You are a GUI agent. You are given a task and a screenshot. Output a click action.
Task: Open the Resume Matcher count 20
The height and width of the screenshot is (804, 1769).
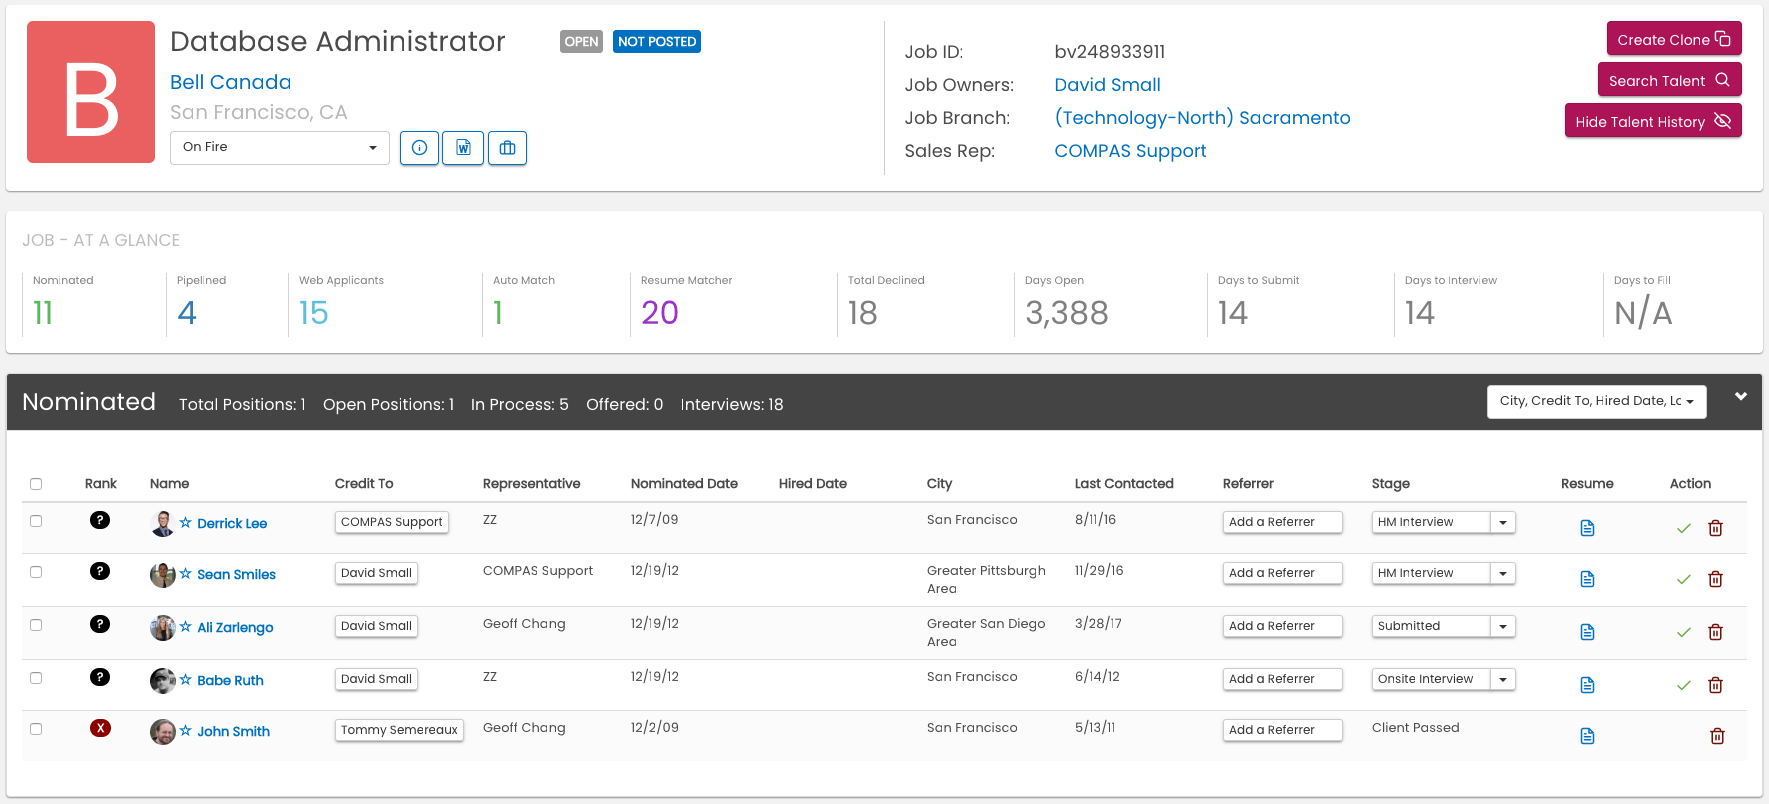click(660, 313)
